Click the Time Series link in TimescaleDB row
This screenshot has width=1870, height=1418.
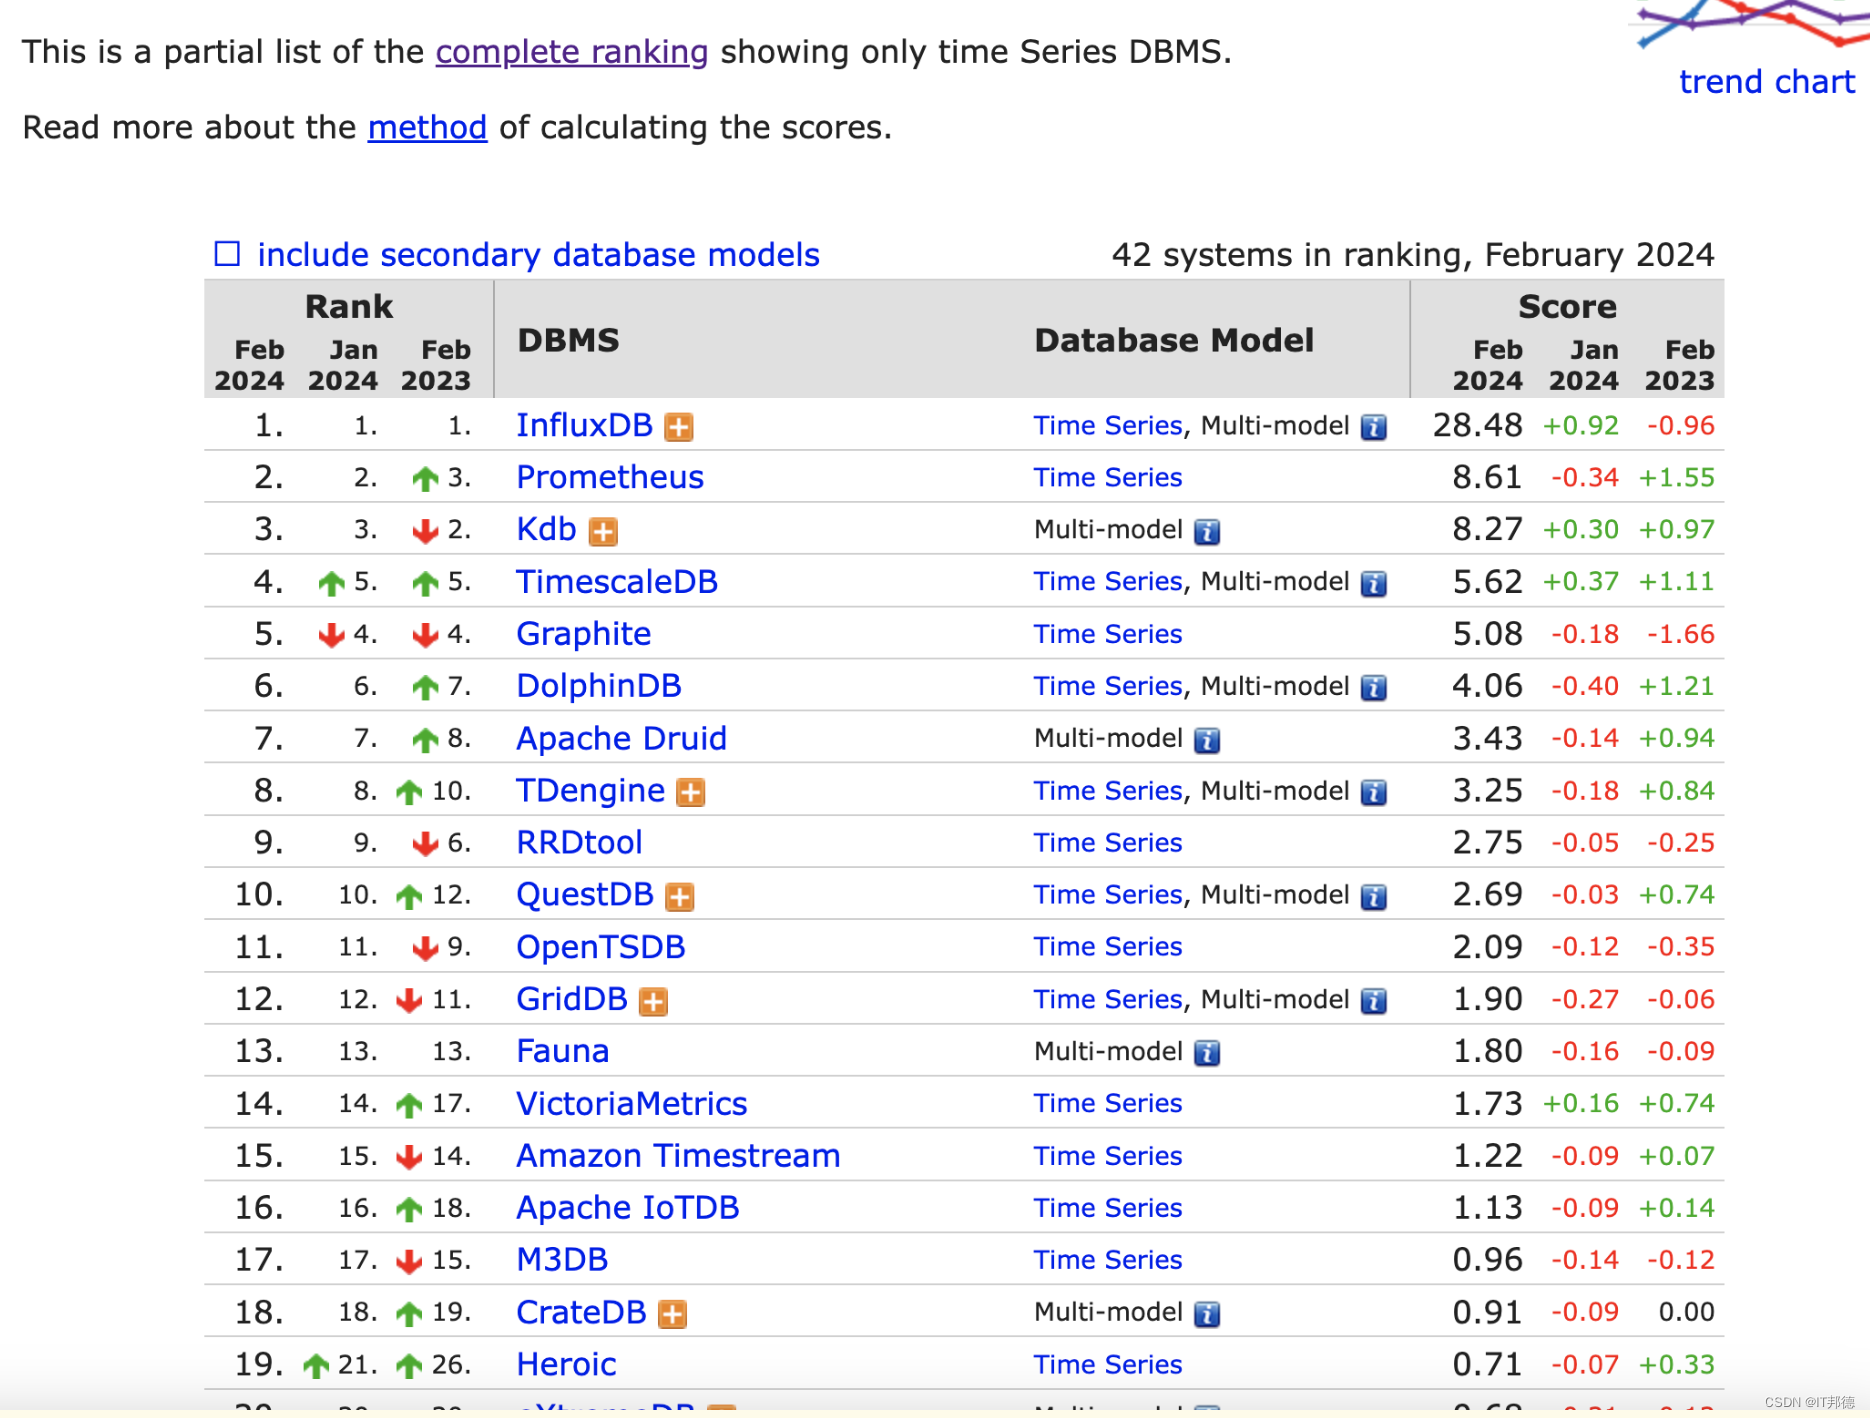[x=1108, y=581]
